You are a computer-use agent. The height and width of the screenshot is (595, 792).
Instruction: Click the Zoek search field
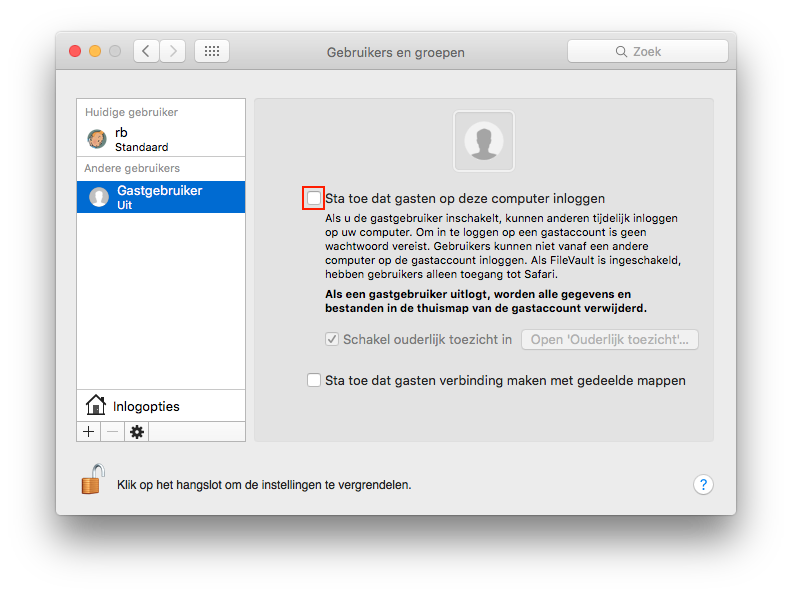(648, 52)
